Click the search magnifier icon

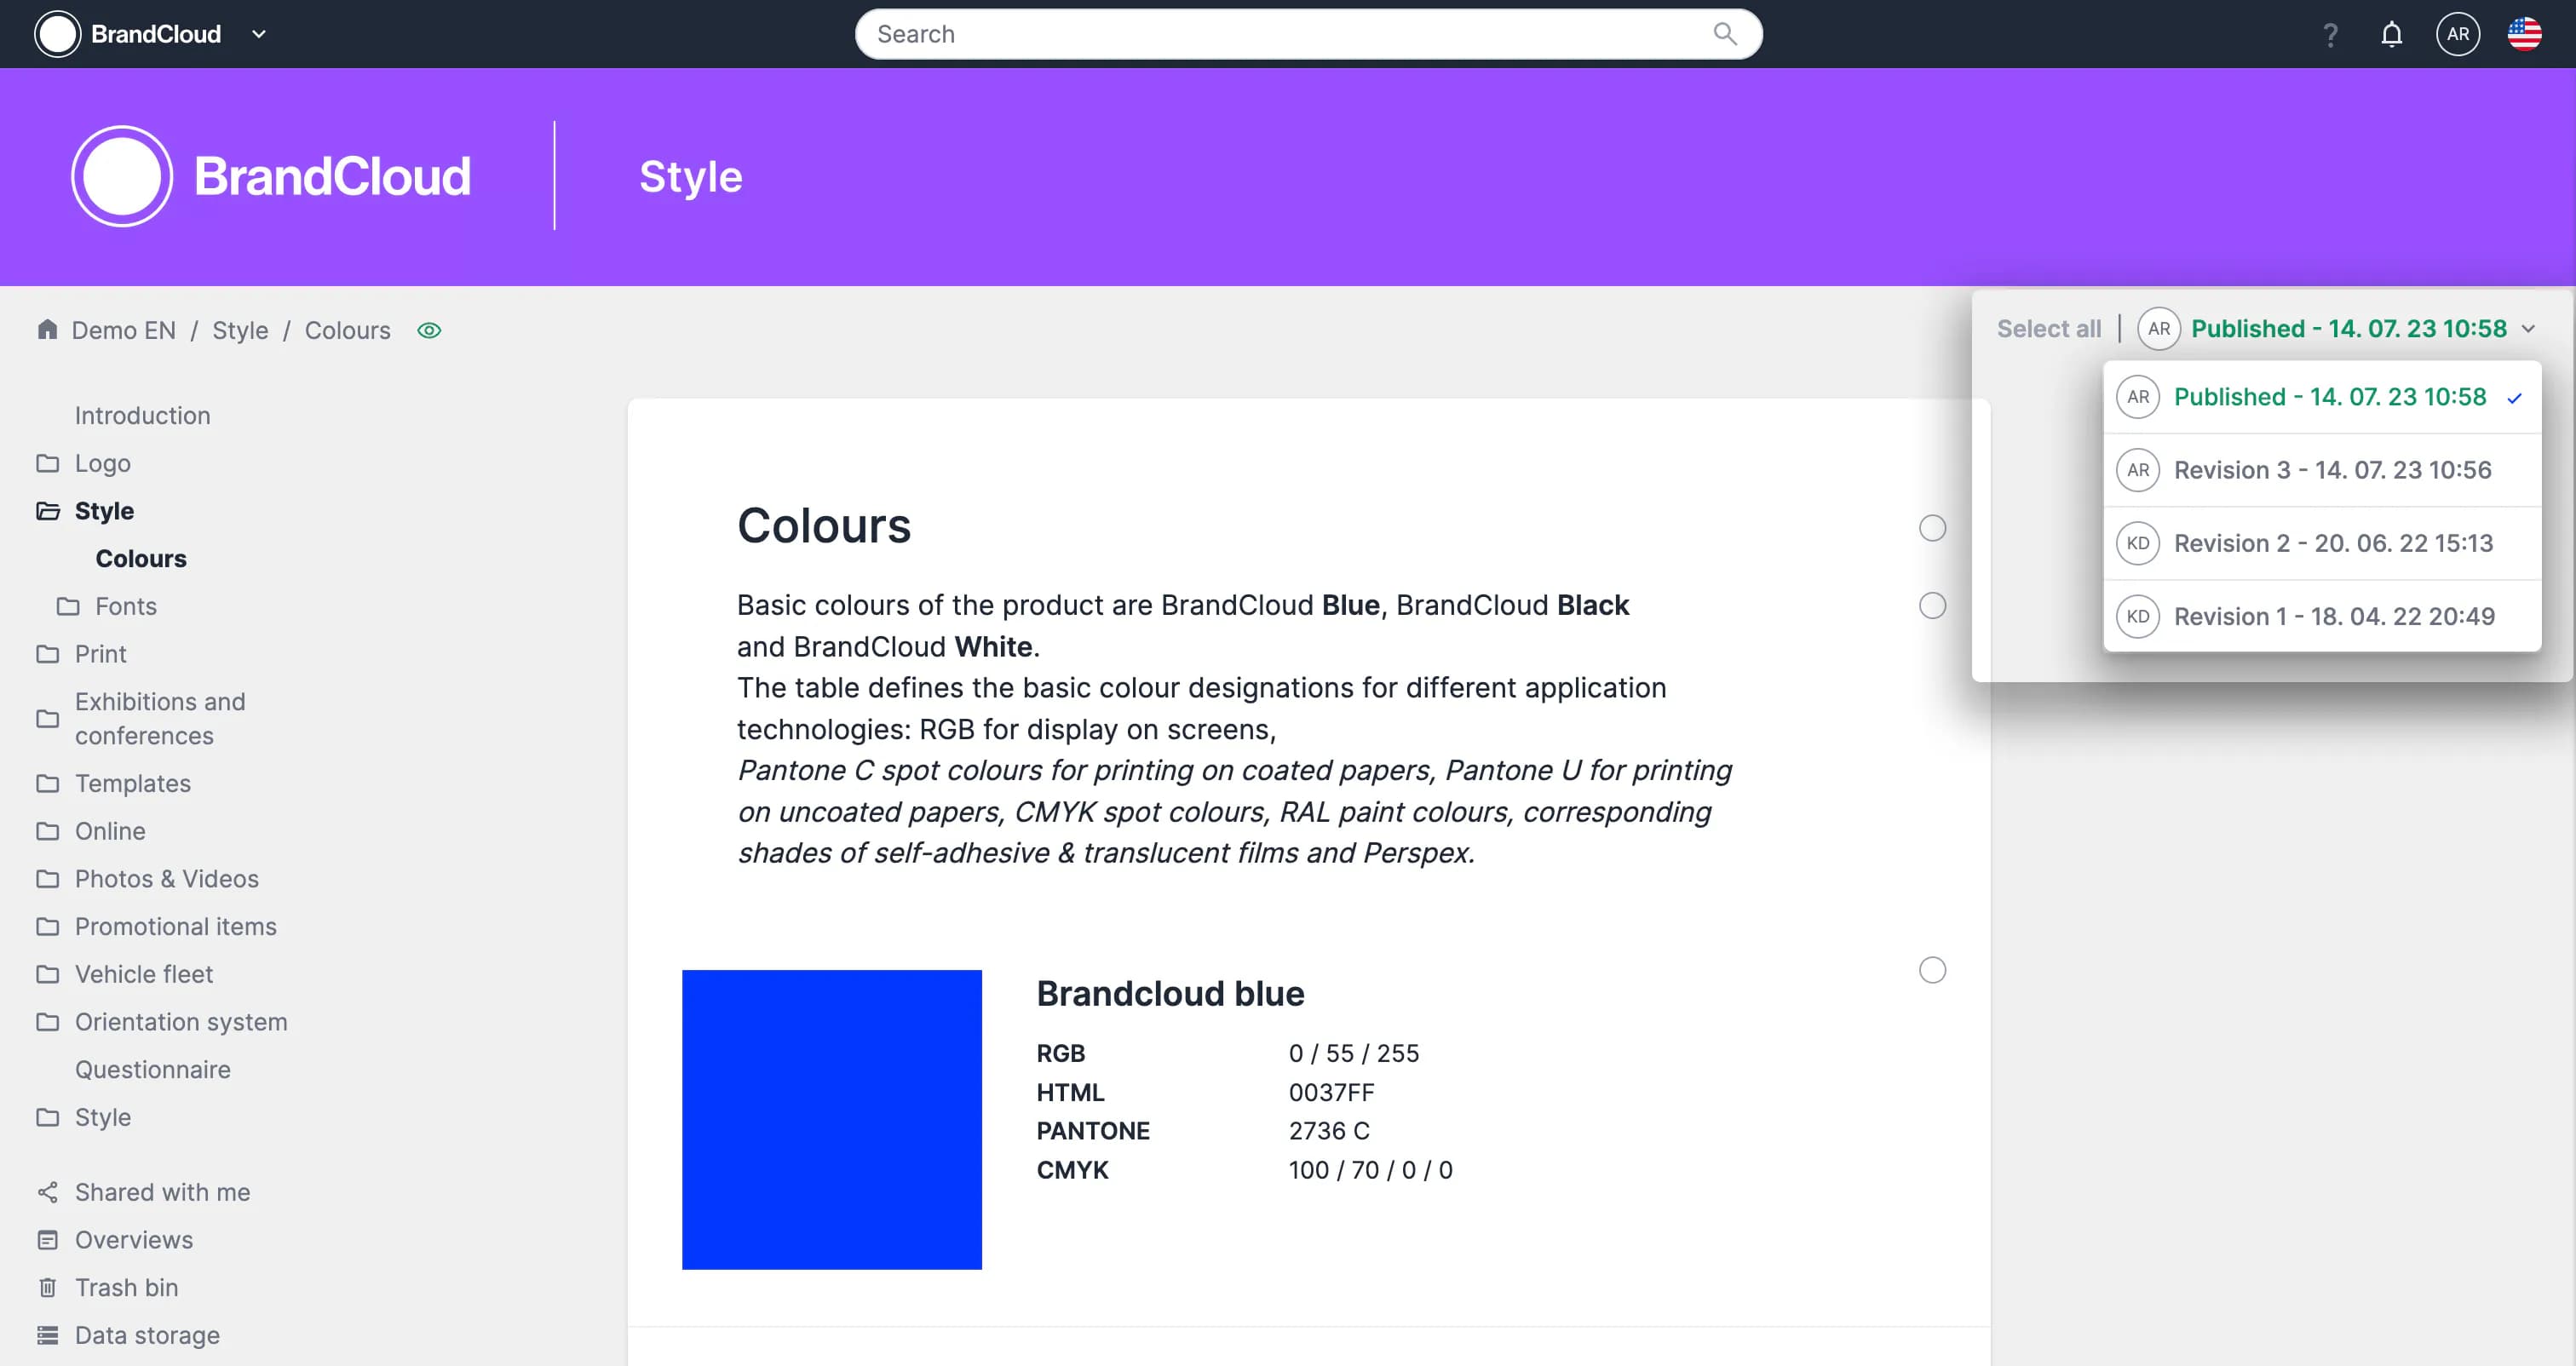point(1724,34)
